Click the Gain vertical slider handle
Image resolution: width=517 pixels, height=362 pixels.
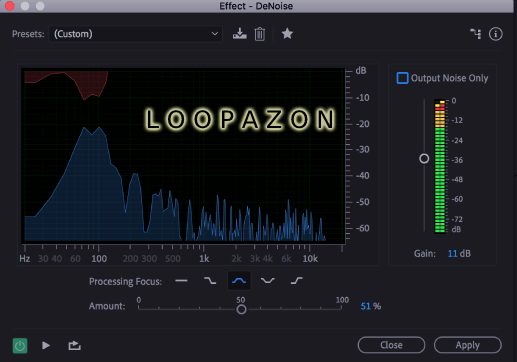(x=424, y=158)
